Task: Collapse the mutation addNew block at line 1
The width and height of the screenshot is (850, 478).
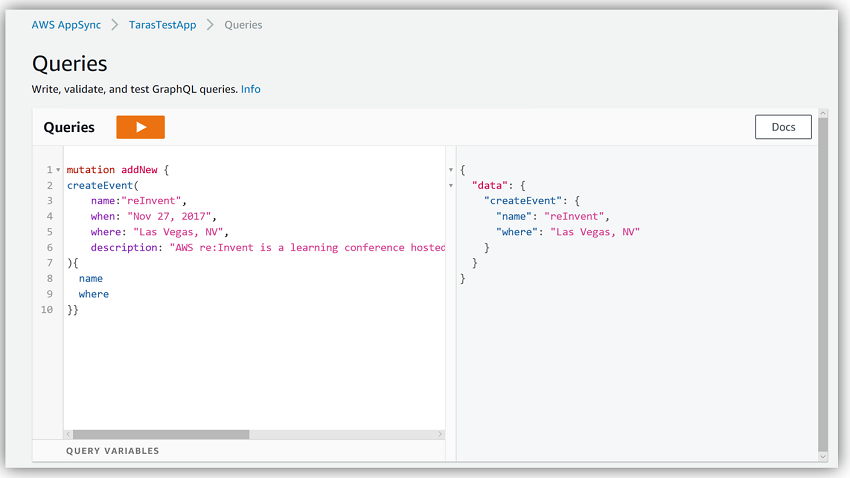Action: [x=58, y=171]
